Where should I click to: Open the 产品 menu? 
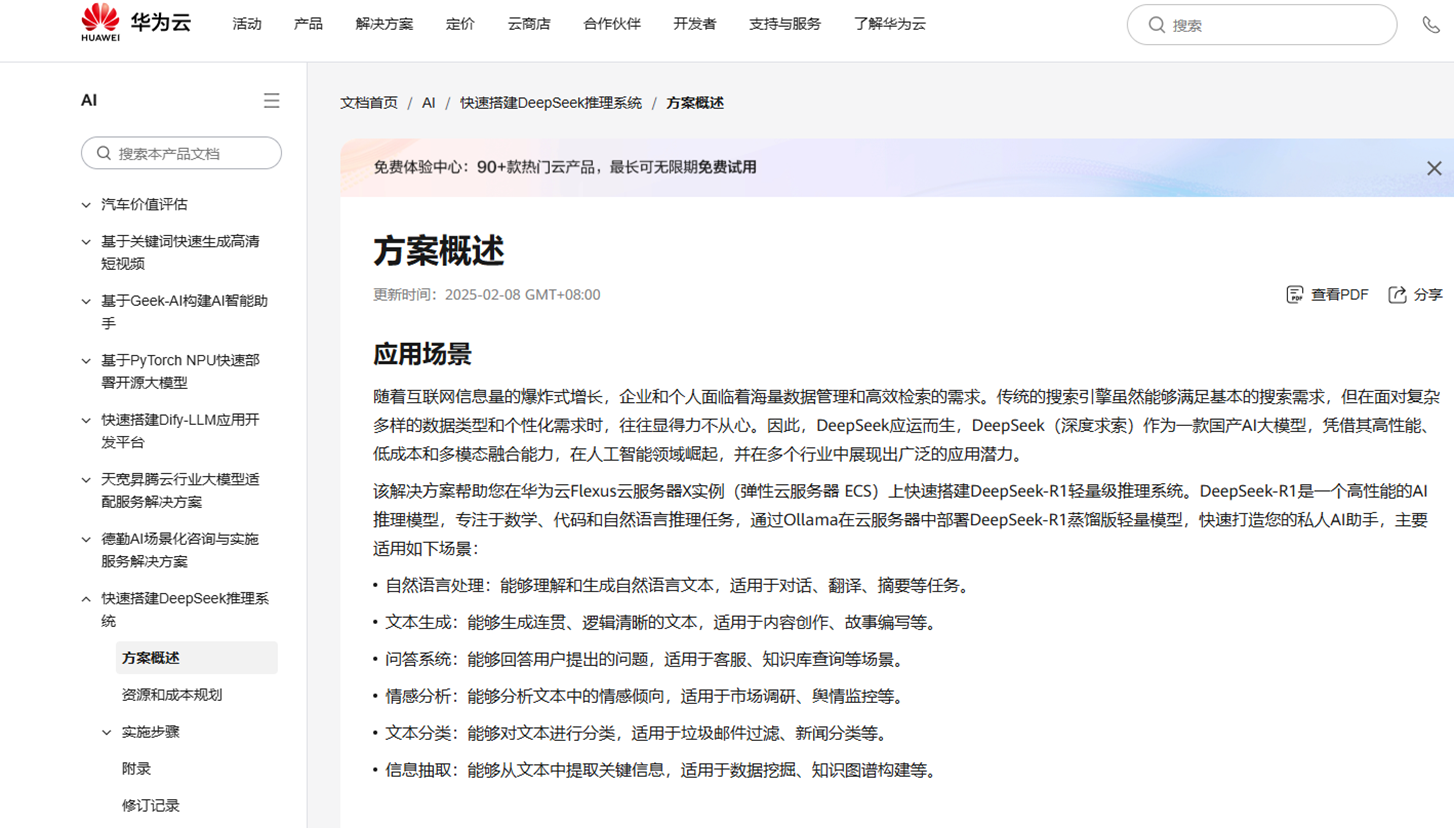click(308, 24)
